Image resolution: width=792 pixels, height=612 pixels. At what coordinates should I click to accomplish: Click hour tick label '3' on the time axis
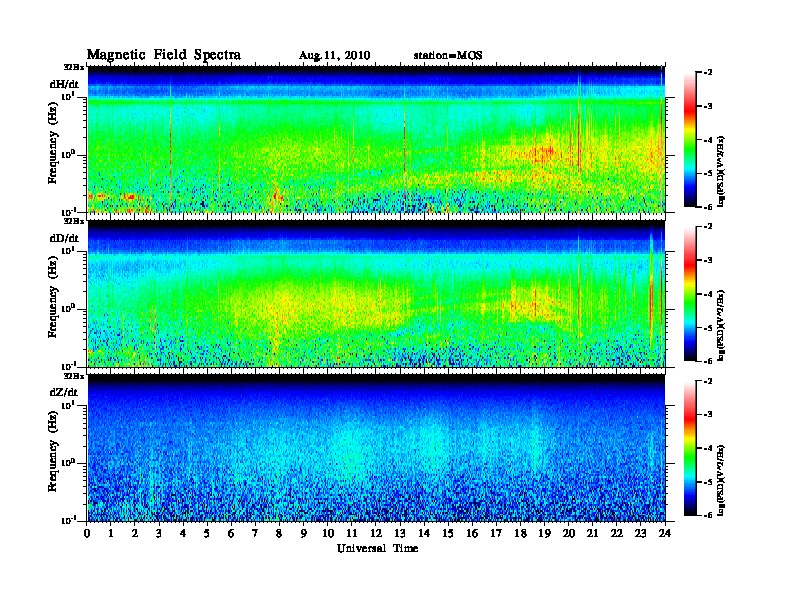[x=159, y=533]
